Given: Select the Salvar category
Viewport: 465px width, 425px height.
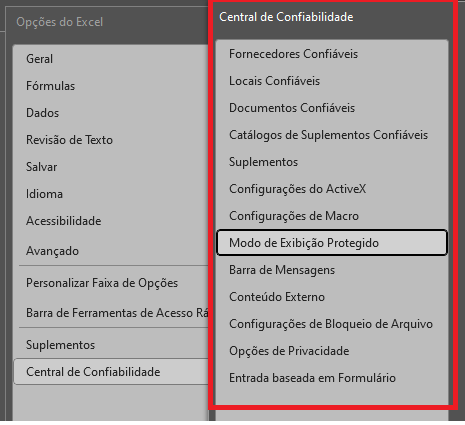Looking at the screenshot, I should 41,167.
